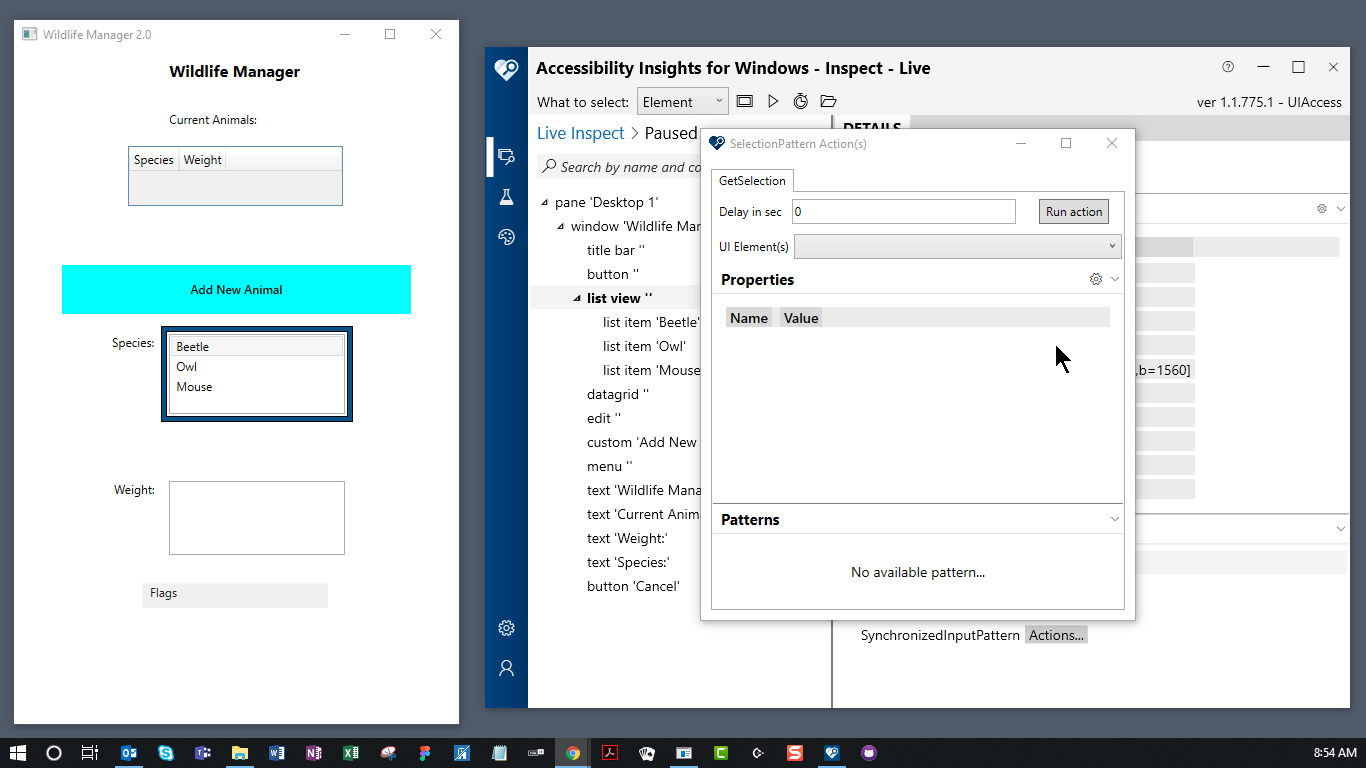Screen dimensions: 1366x768
Task: Open Skype from the taskbar
Action: tap(166, 753)
